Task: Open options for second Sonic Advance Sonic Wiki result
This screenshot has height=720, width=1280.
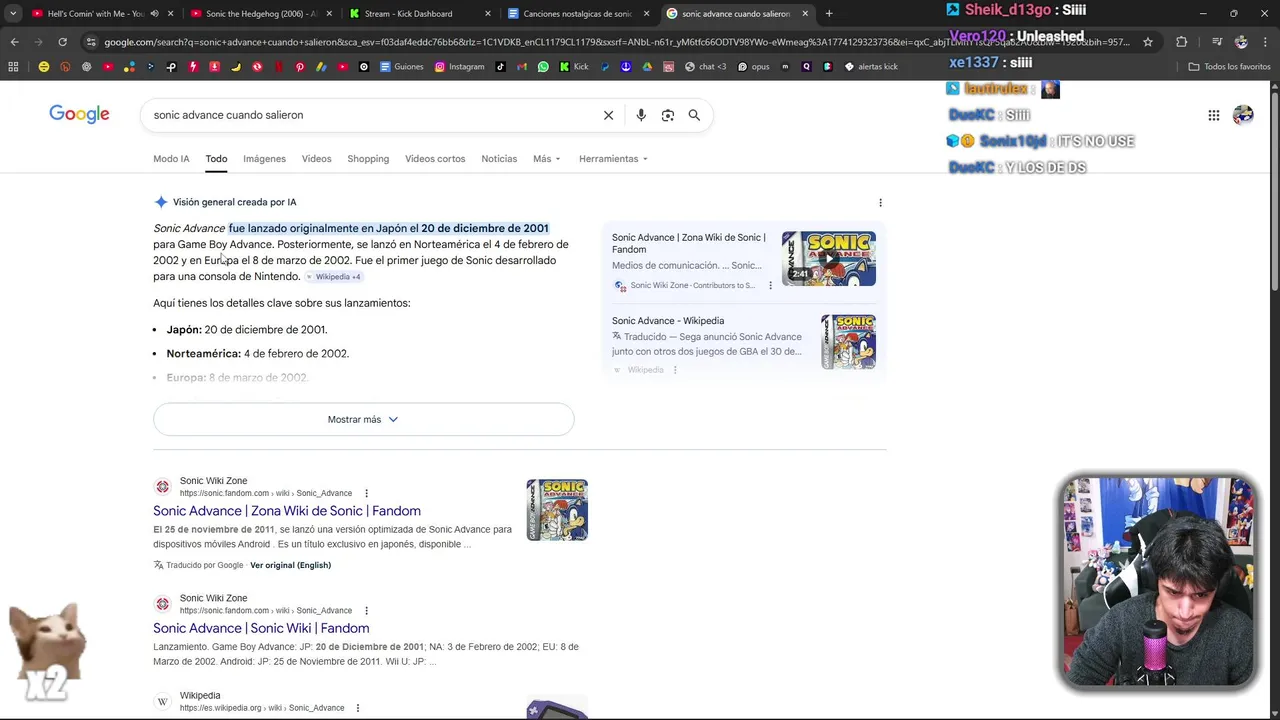Action: point(366,610)
